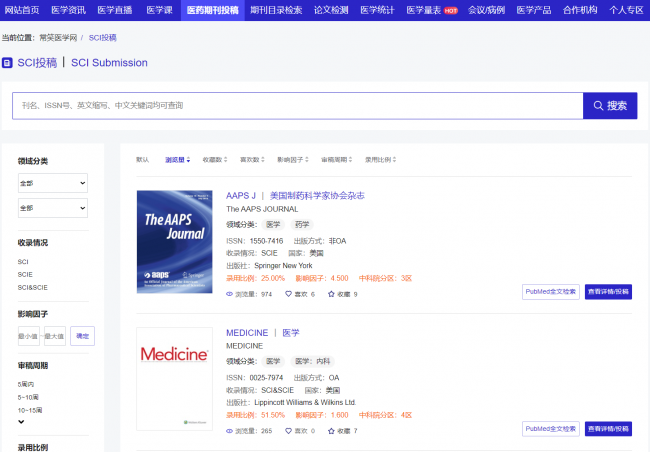650x452 pixels.
Task: Filter review cycle by 5~10周
Action: [28, 397]
